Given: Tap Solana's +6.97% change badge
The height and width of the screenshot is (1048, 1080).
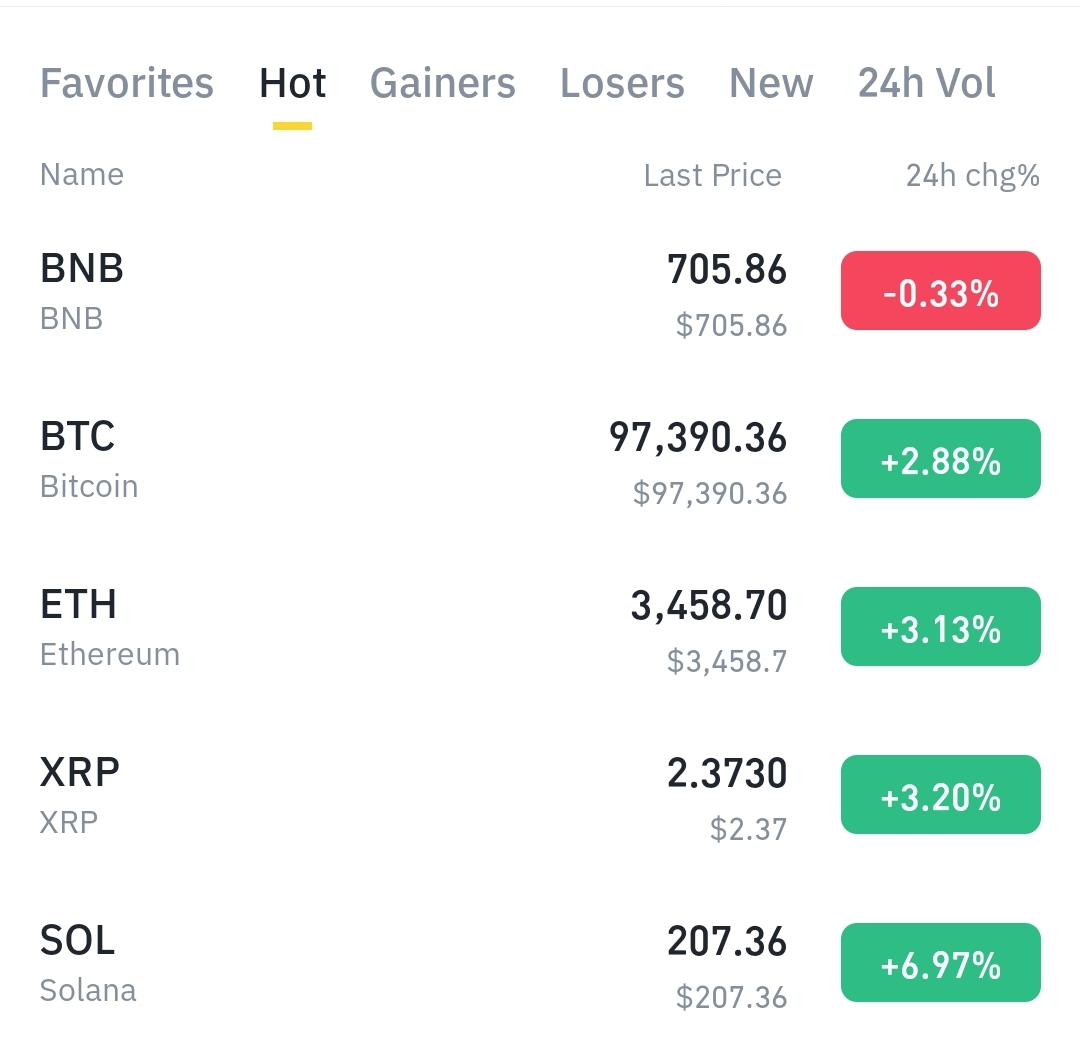Looking at the screenshot, I should (940, 963).
